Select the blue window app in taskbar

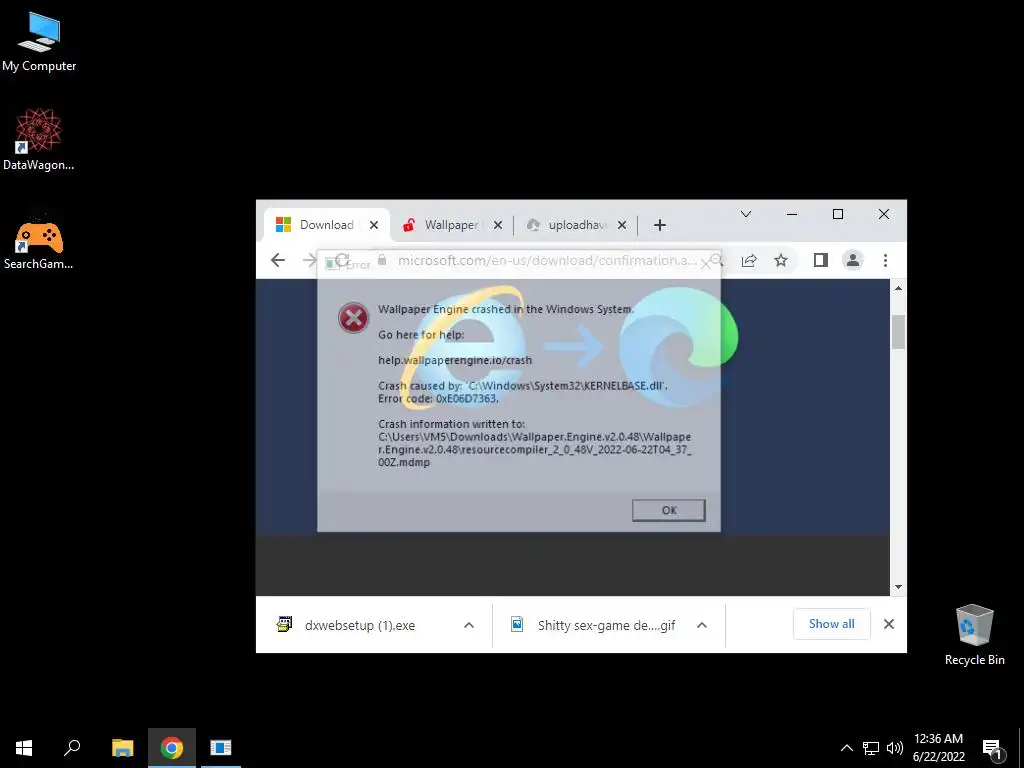tap(221, 748)
